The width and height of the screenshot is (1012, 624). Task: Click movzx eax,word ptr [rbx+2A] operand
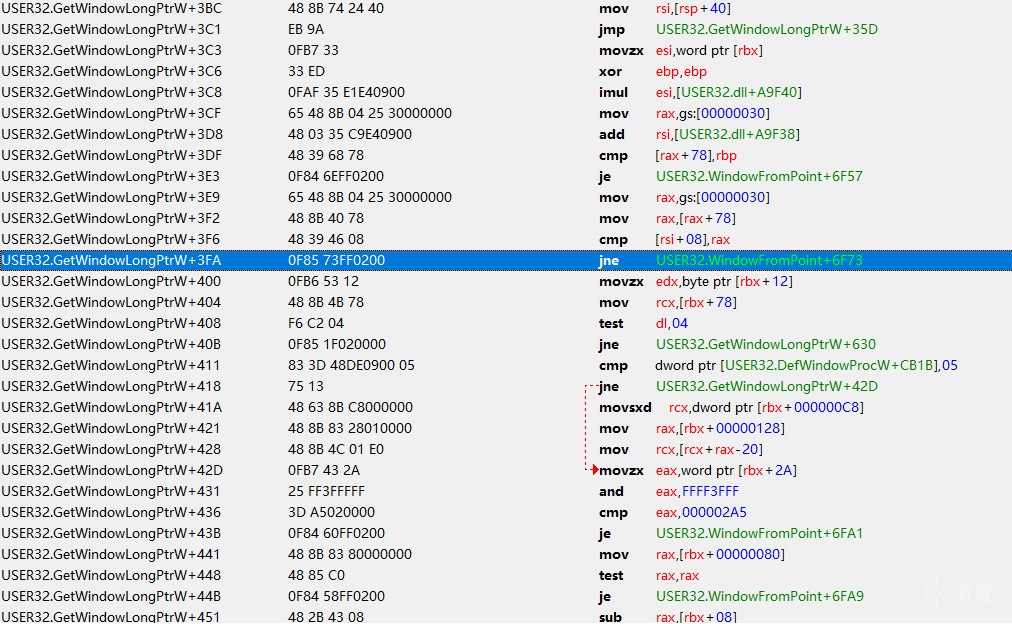point(726,470)
